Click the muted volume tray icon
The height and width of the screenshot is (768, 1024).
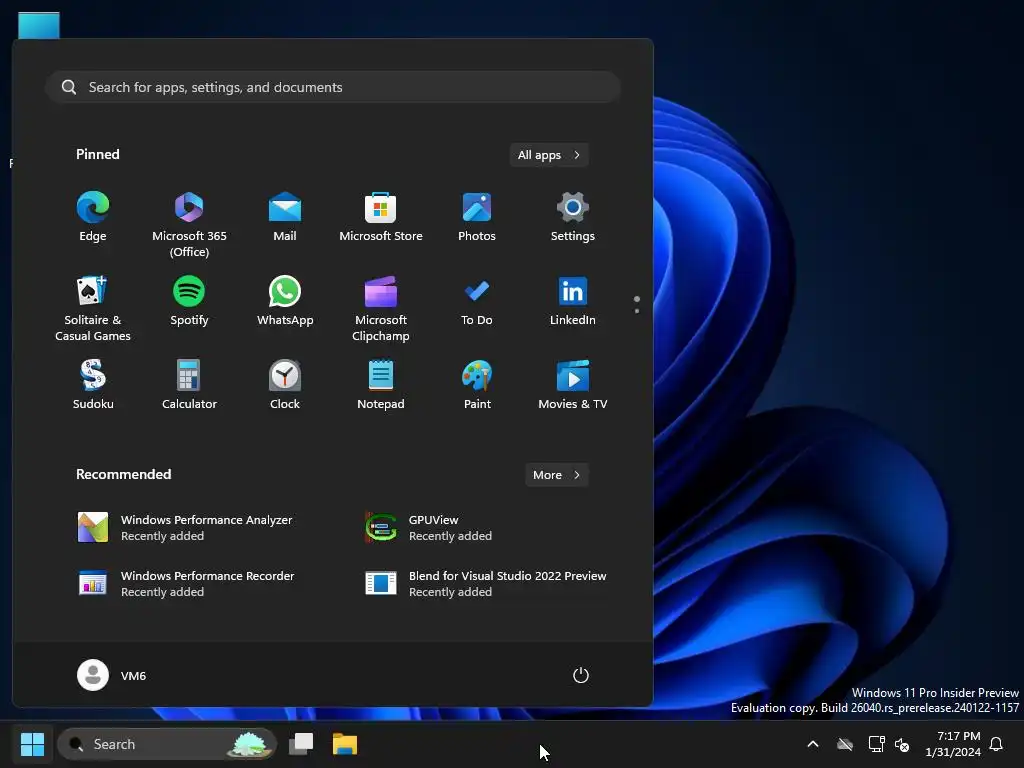pos(902,744)
